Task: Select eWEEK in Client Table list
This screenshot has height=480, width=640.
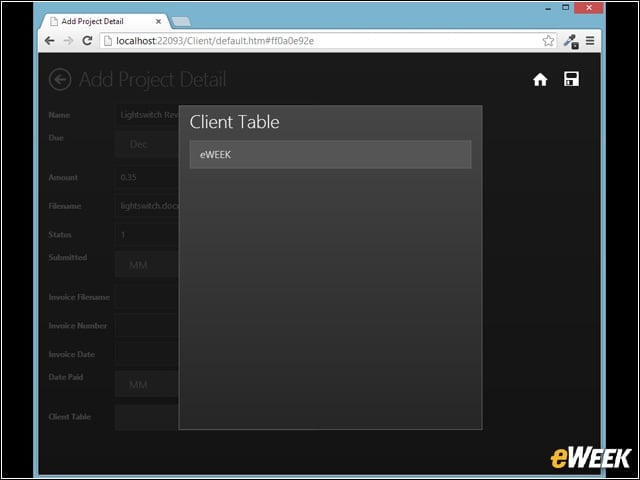Action: pyautogui.click(x=330, y=155)
